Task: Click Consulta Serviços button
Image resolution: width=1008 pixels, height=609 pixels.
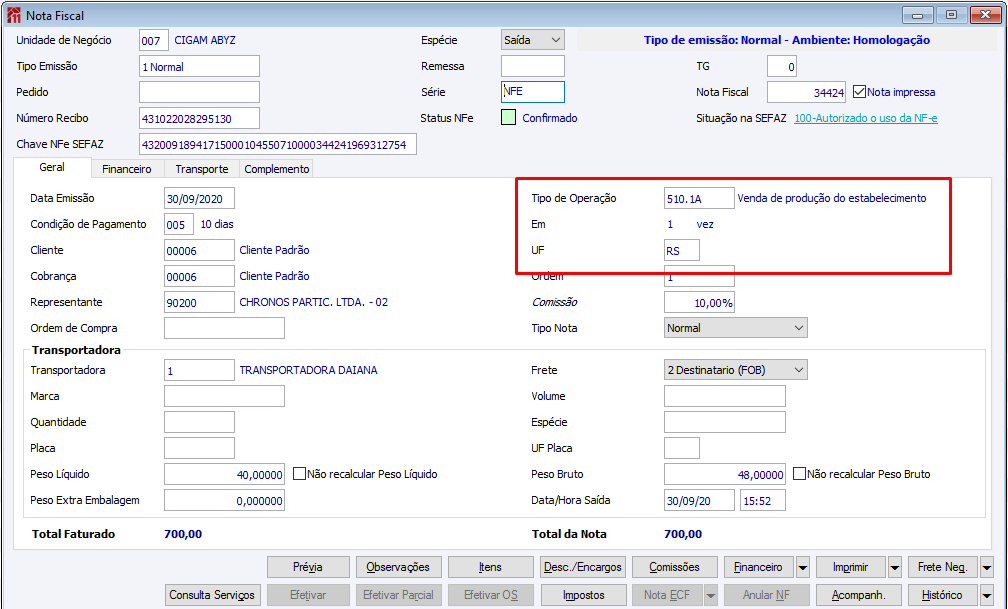Action: click(213, 595)
